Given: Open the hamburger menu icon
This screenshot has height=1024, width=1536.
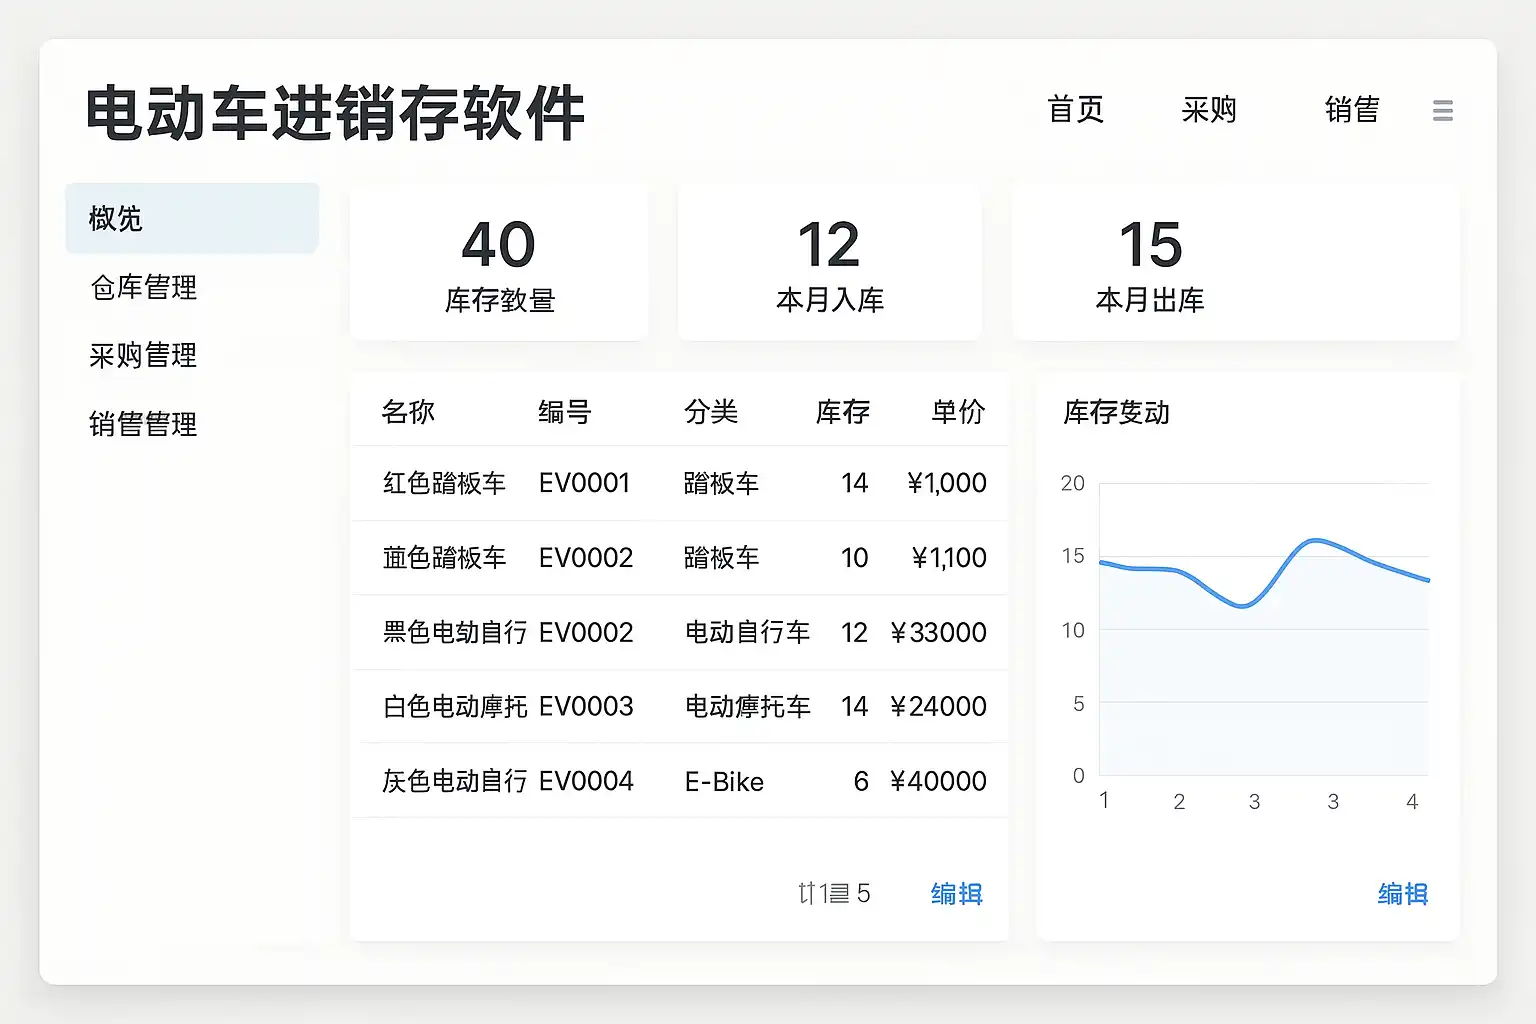Looking at the screenshot, I should (x=1442, y=111).
